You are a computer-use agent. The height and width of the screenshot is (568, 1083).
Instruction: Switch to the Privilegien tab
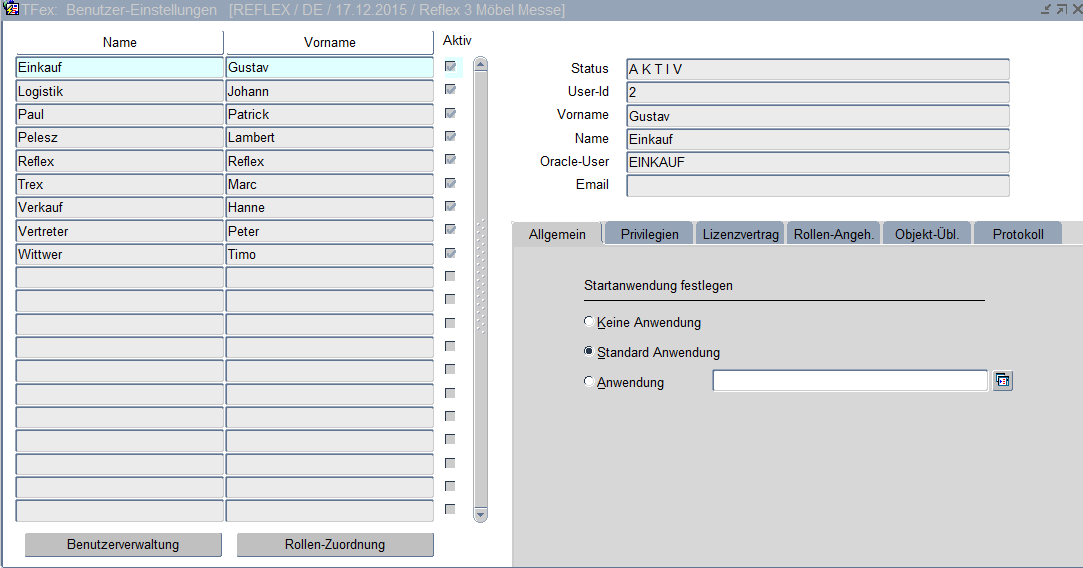pyautogui.click(x=649, y=234)
